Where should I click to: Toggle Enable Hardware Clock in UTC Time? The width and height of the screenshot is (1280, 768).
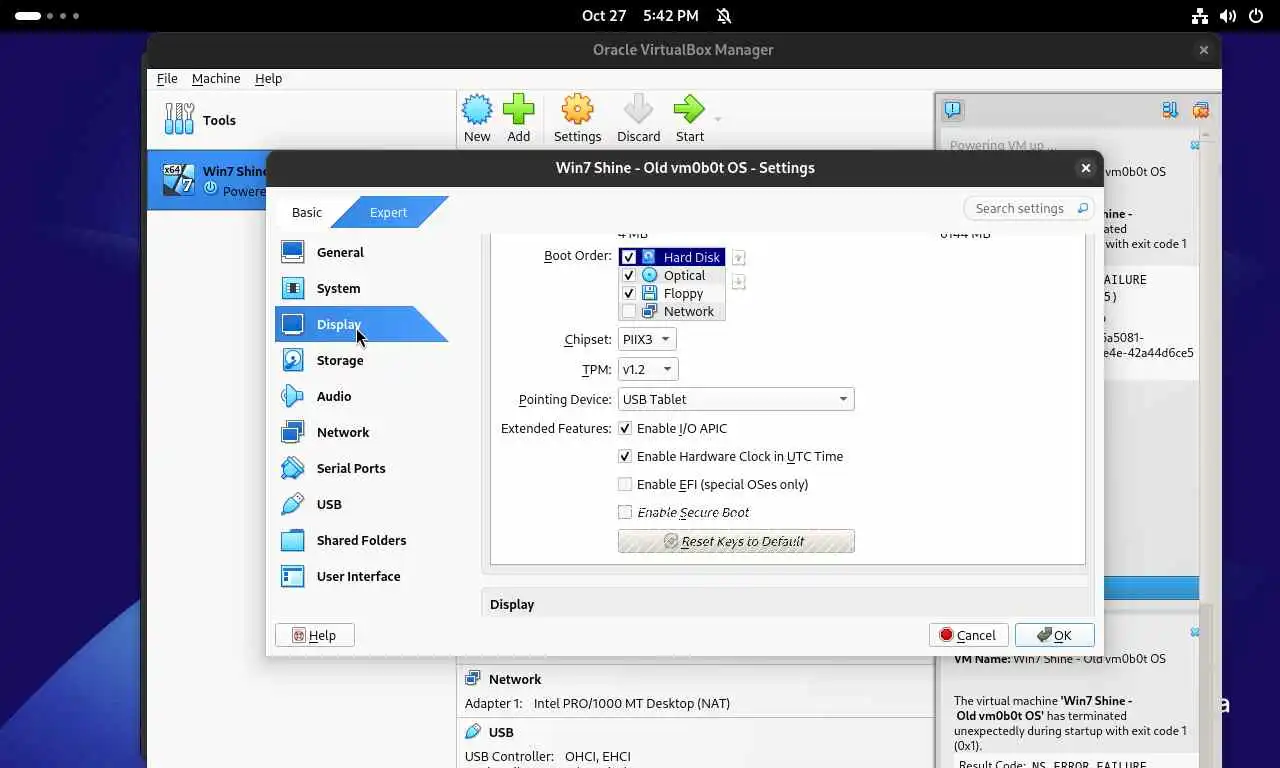pyautogui.click(x=625, y=456)
